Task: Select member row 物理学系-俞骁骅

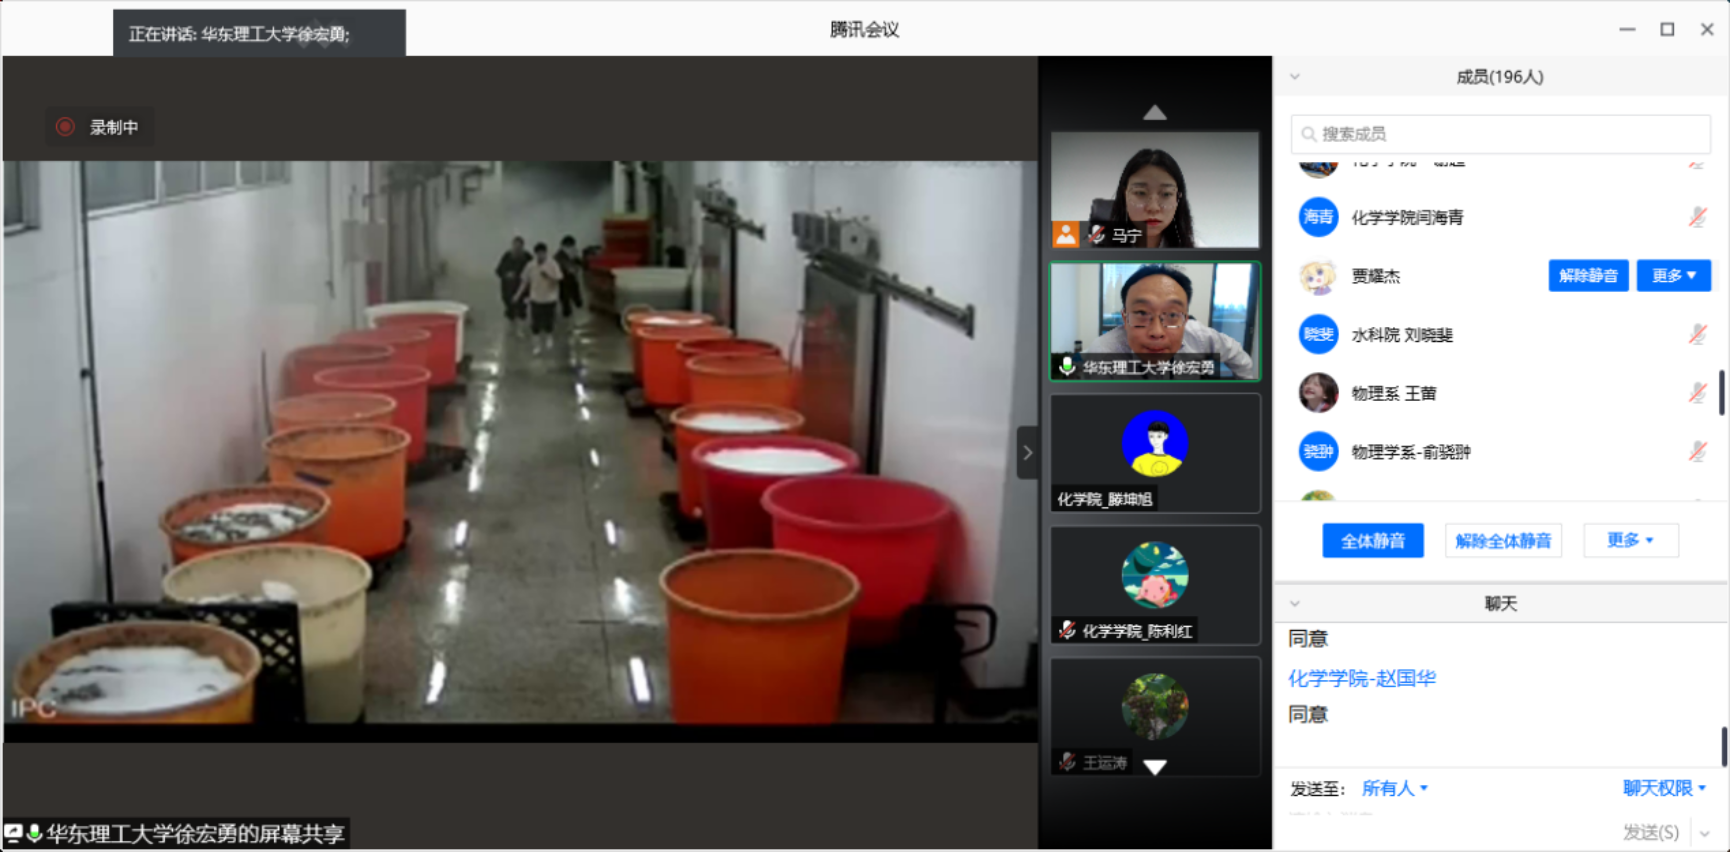Action: click(1500, 452)
